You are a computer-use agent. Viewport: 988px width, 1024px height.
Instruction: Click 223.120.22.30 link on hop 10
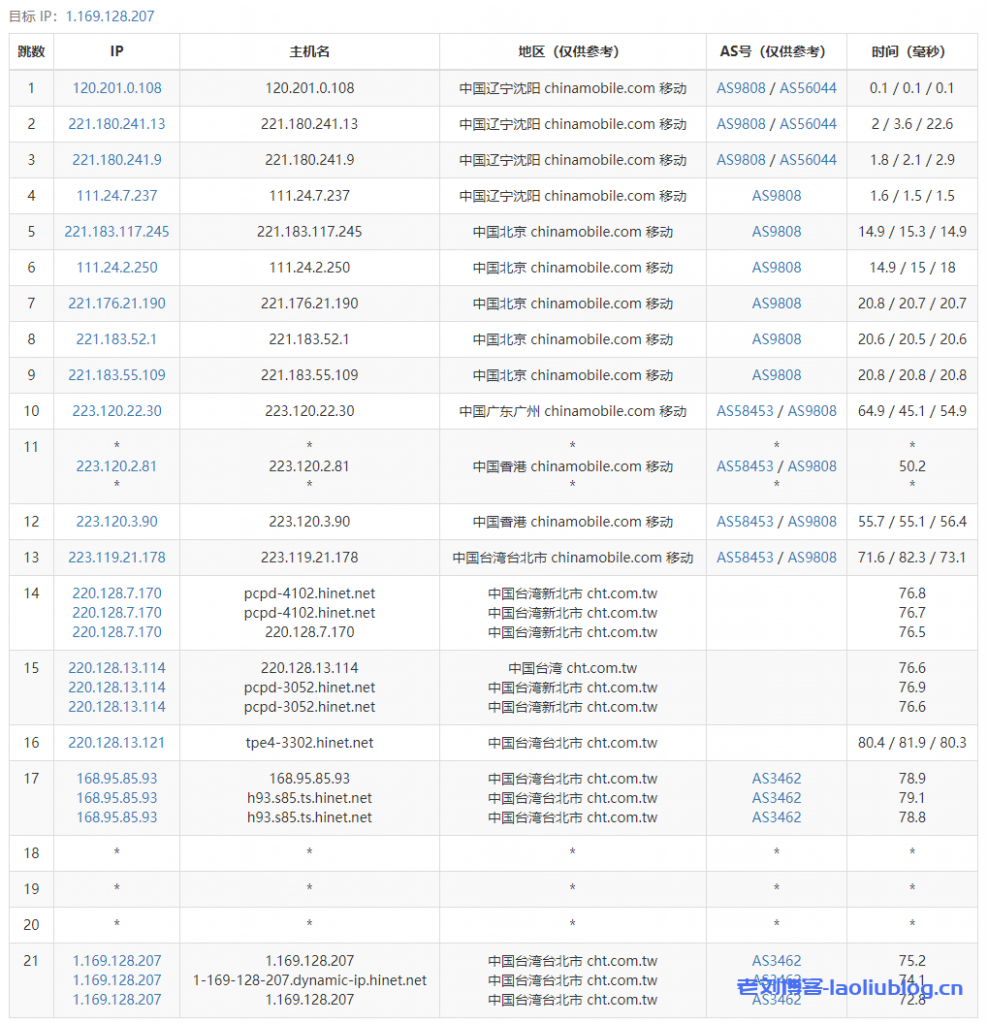pos(115,411)
